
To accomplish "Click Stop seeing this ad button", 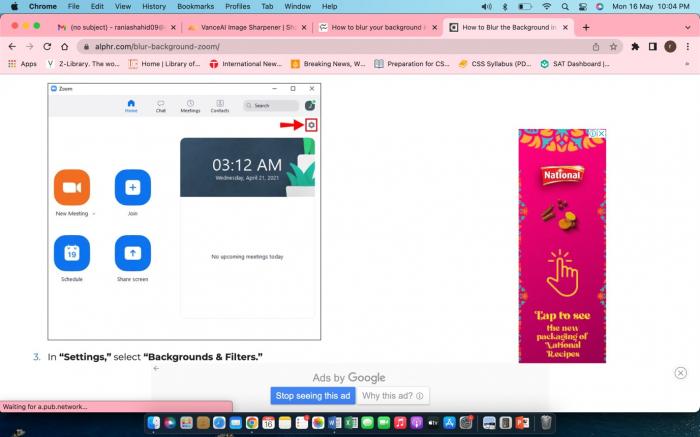I will point(312,396).
